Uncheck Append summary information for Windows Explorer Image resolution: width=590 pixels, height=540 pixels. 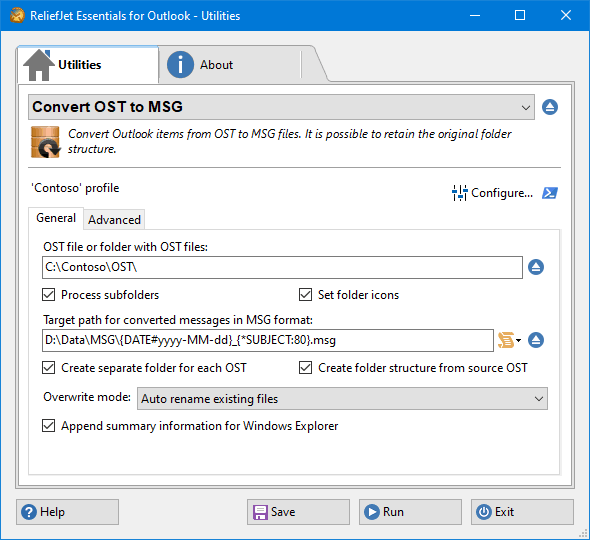pos(49,426)
